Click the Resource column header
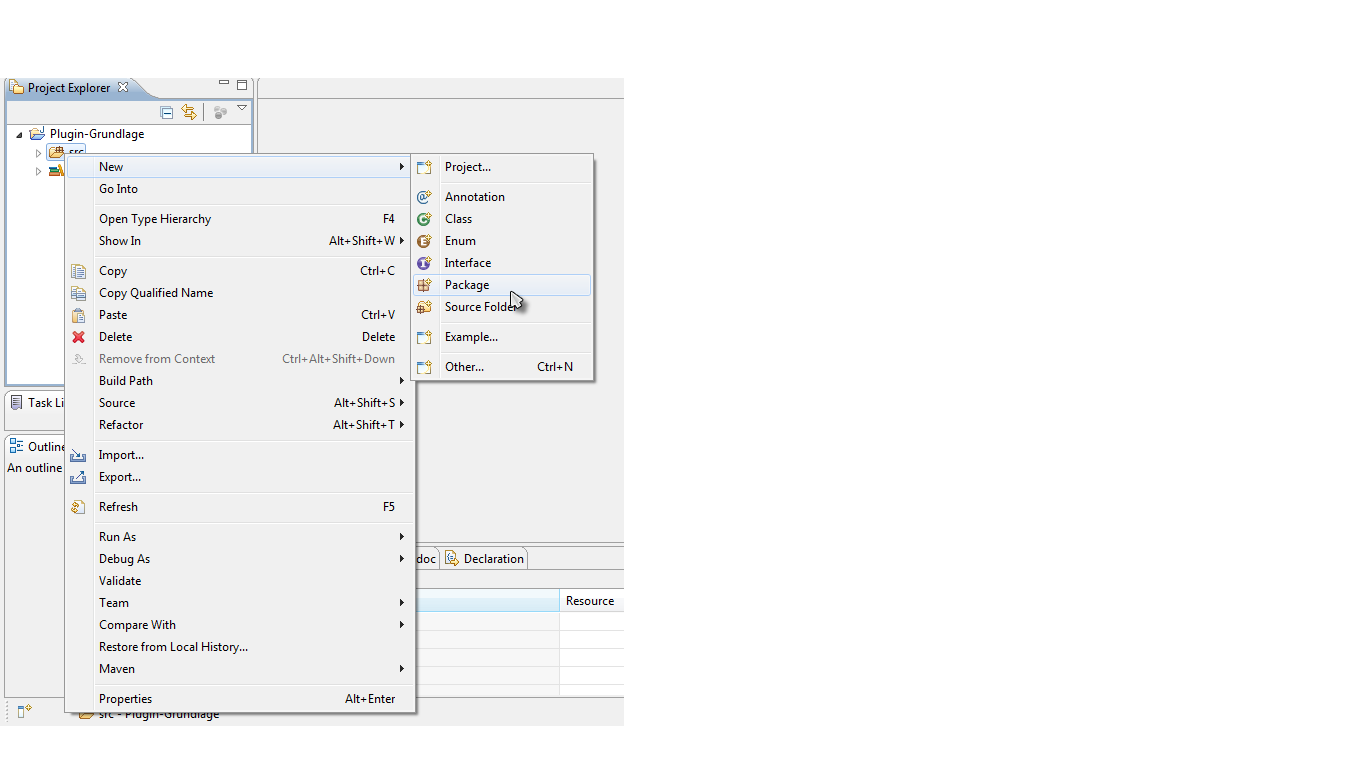Image resolution: width=1366 pixels, height=768 pixels. tap(590, 601)
